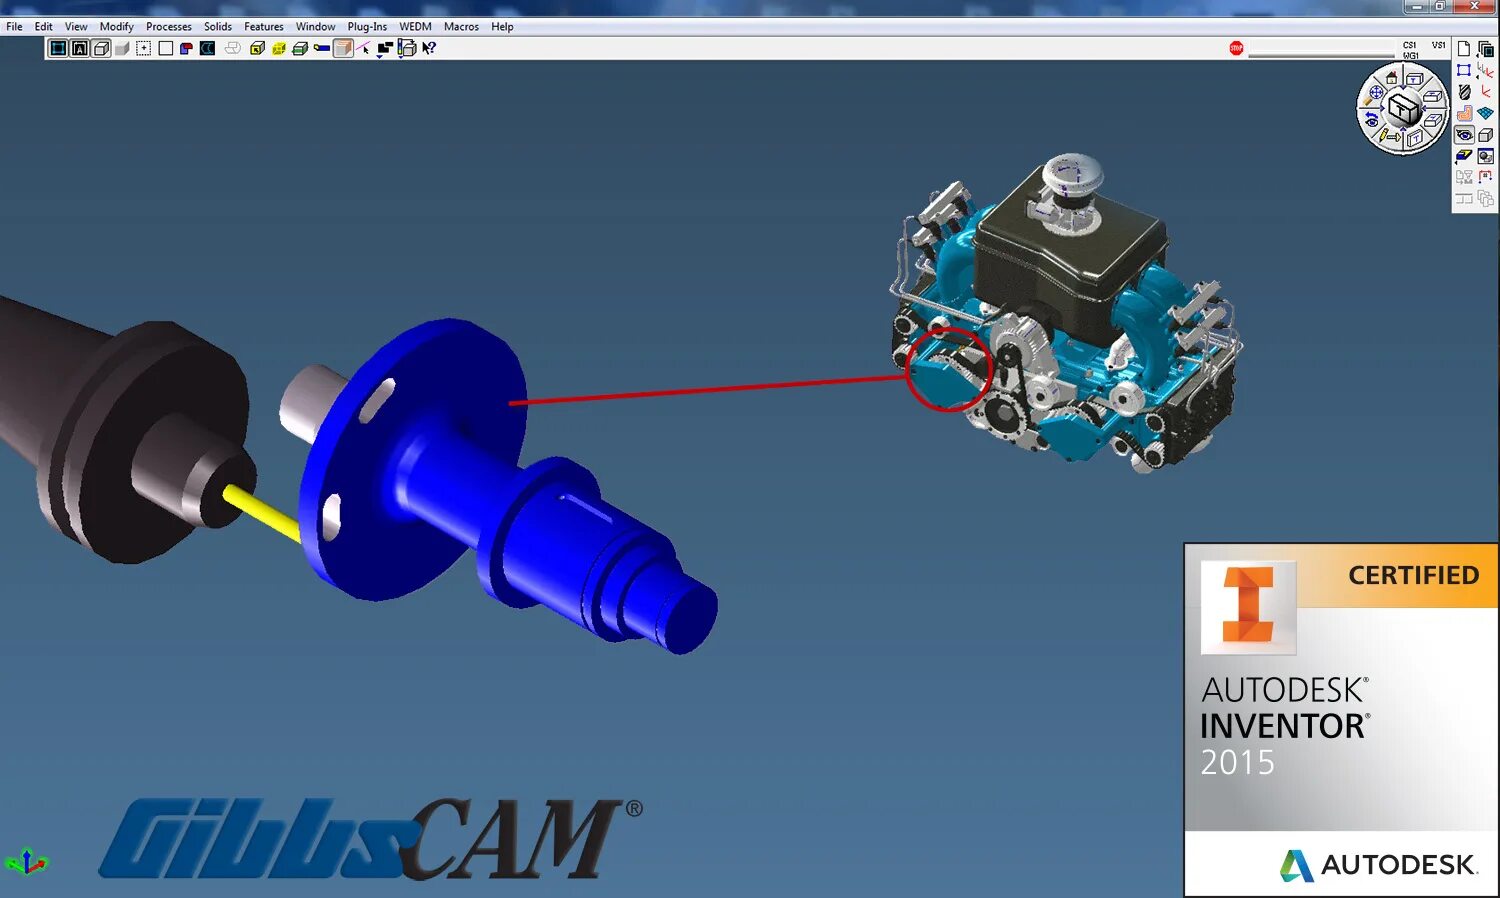Click the red bracket hash icon
The image size is (1500, 898).
(1486, 176)
